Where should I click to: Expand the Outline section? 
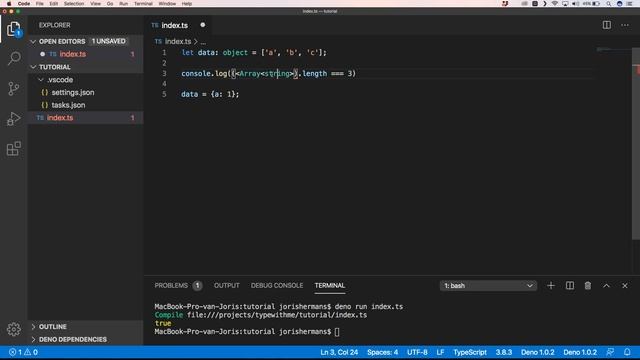click(x=33, y=327)
